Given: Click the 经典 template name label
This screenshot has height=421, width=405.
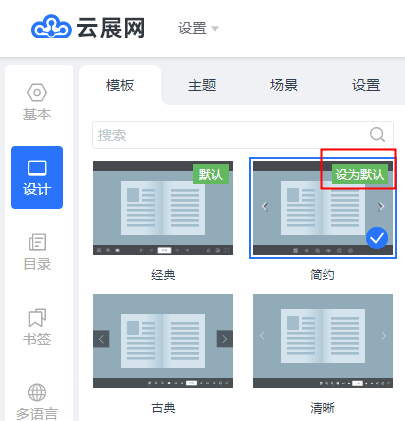Looking at the screenshot, I should point(163,275).
